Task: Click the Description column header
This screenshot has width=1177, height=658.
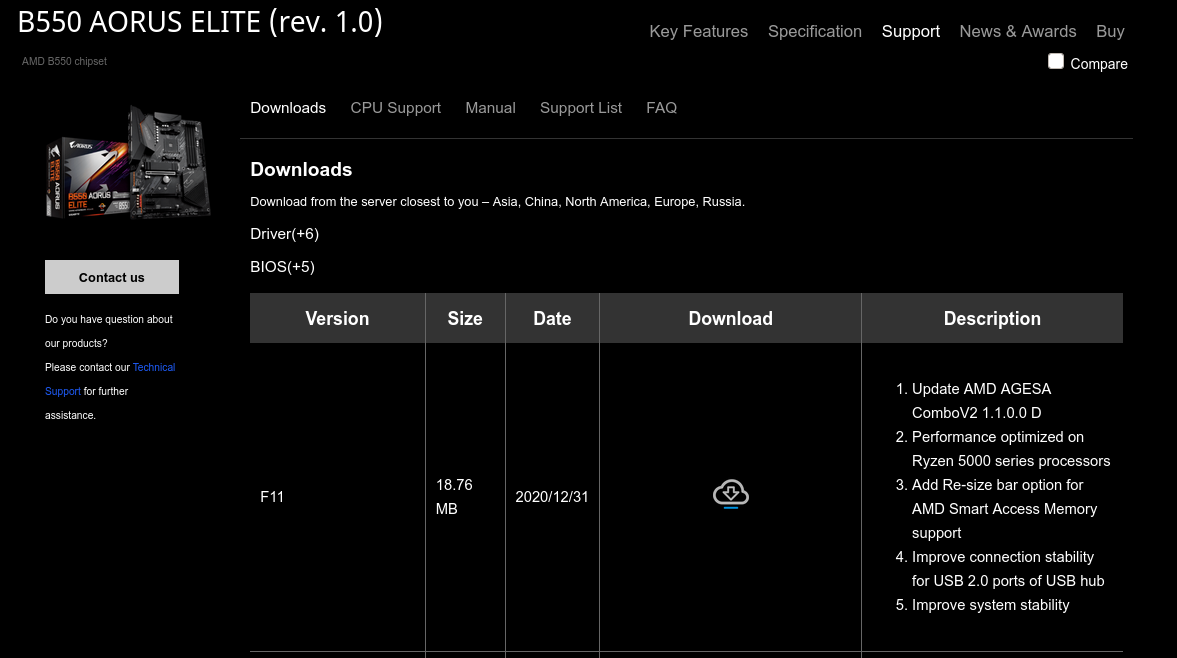Action: click(x=992, y=318)
